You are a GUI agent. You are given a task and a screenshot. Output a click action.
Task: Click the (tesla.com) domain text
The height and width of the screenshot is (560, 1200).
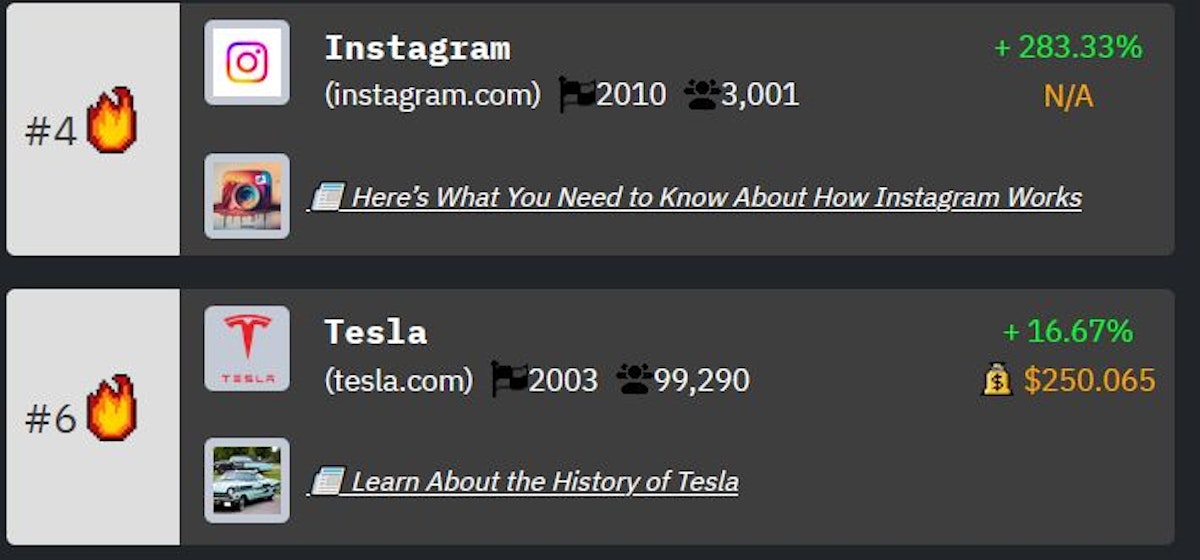tap(398, 380)
